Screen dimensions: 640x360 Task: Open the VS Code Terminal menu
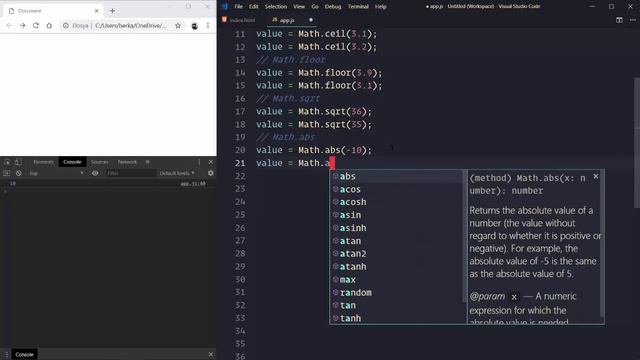point(358,7)
